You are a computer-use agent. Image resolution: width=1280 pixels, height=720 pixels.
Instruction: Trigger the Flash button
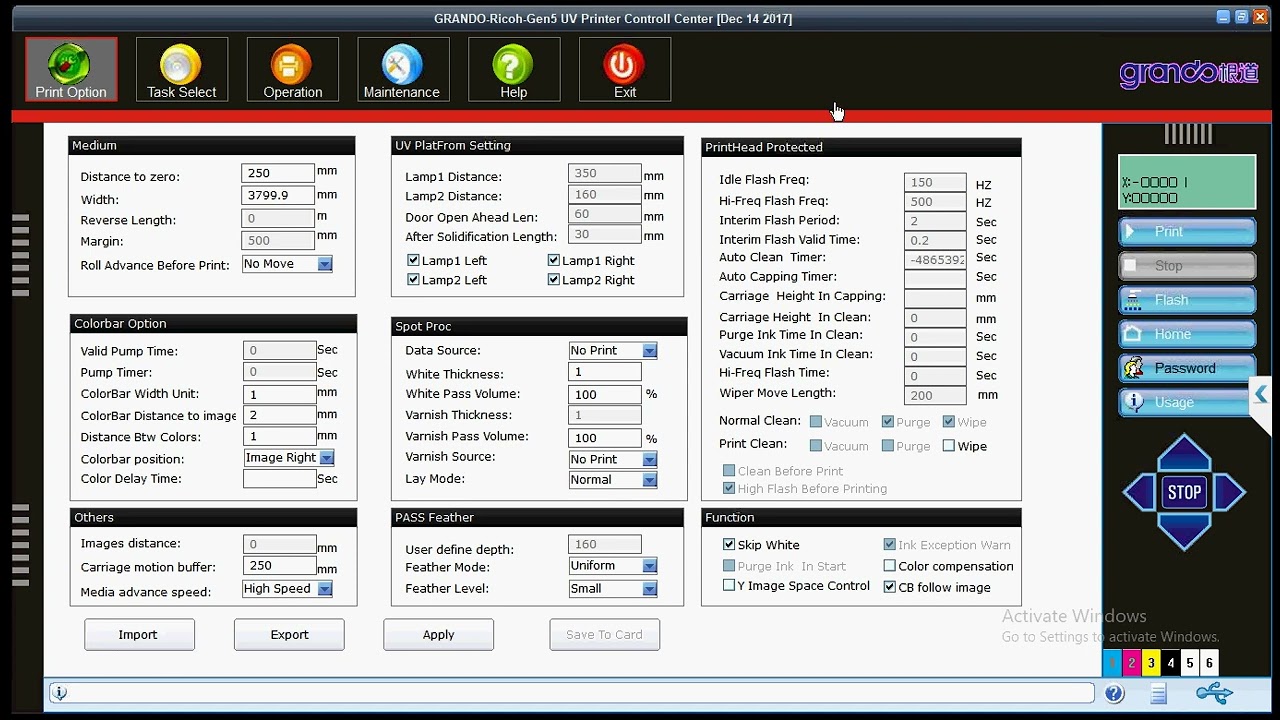click(x=1187, y=300)
